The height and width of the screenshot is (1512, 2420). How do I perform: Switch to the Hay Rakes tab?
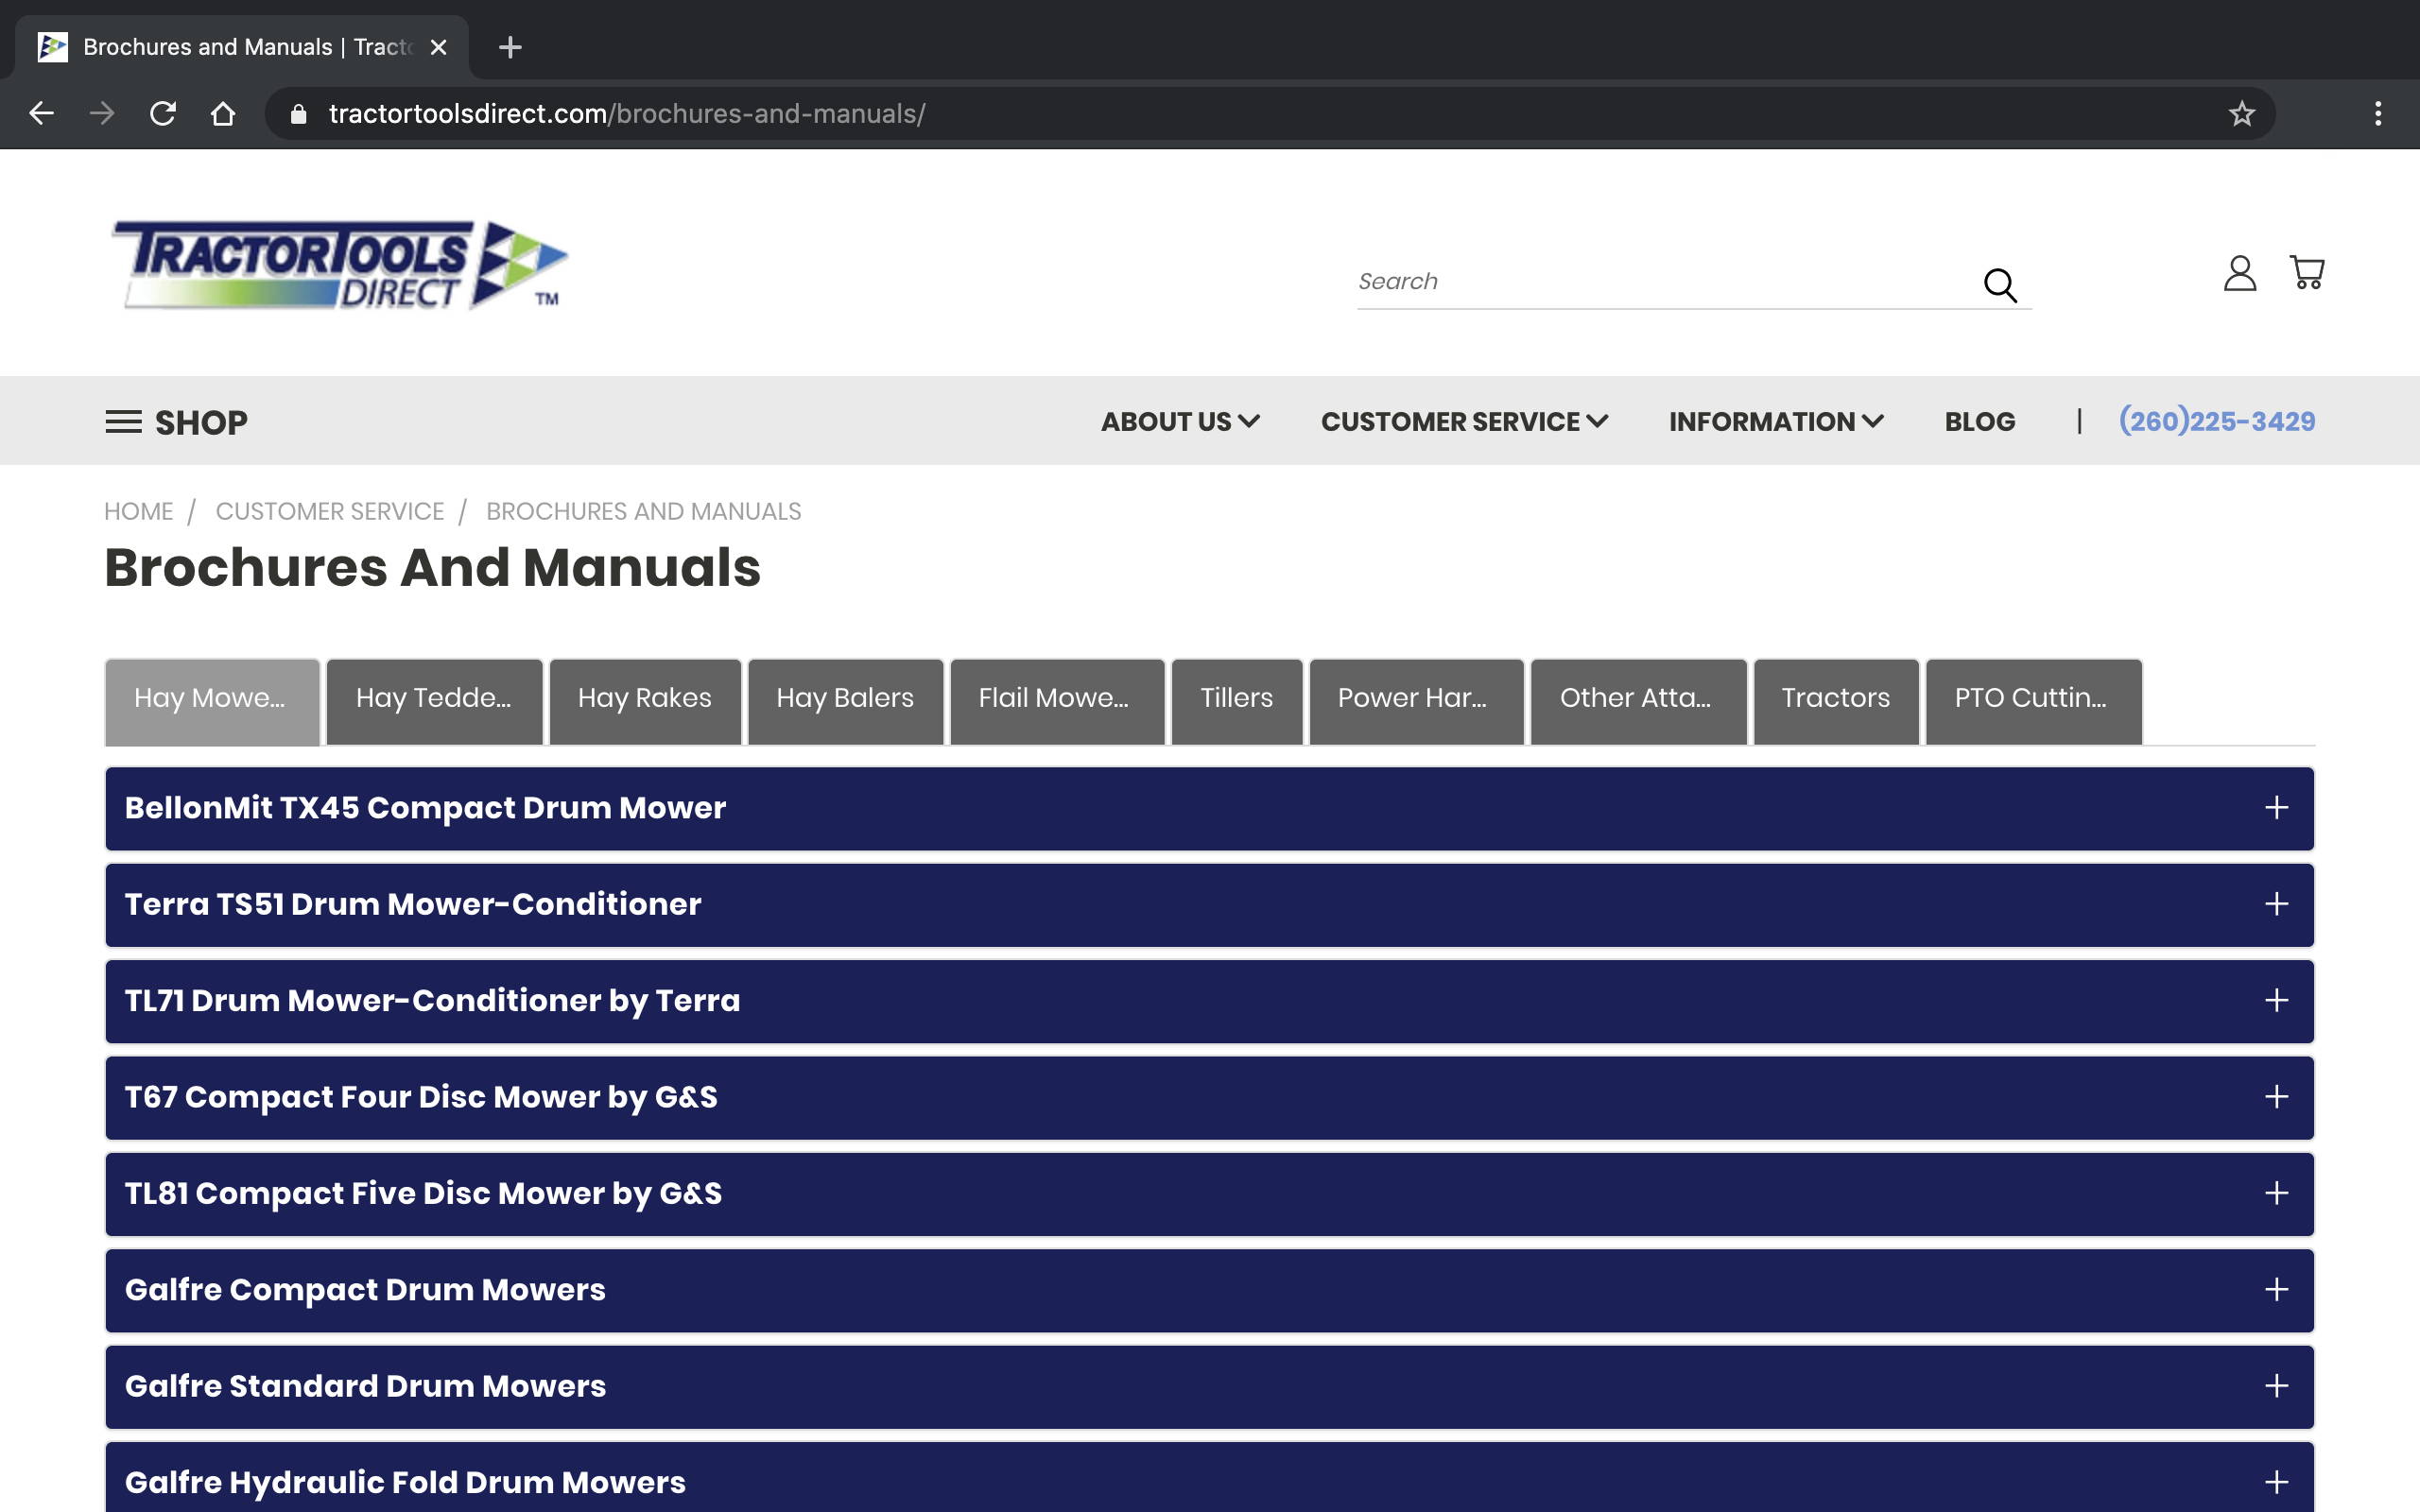tap(645, 701)
